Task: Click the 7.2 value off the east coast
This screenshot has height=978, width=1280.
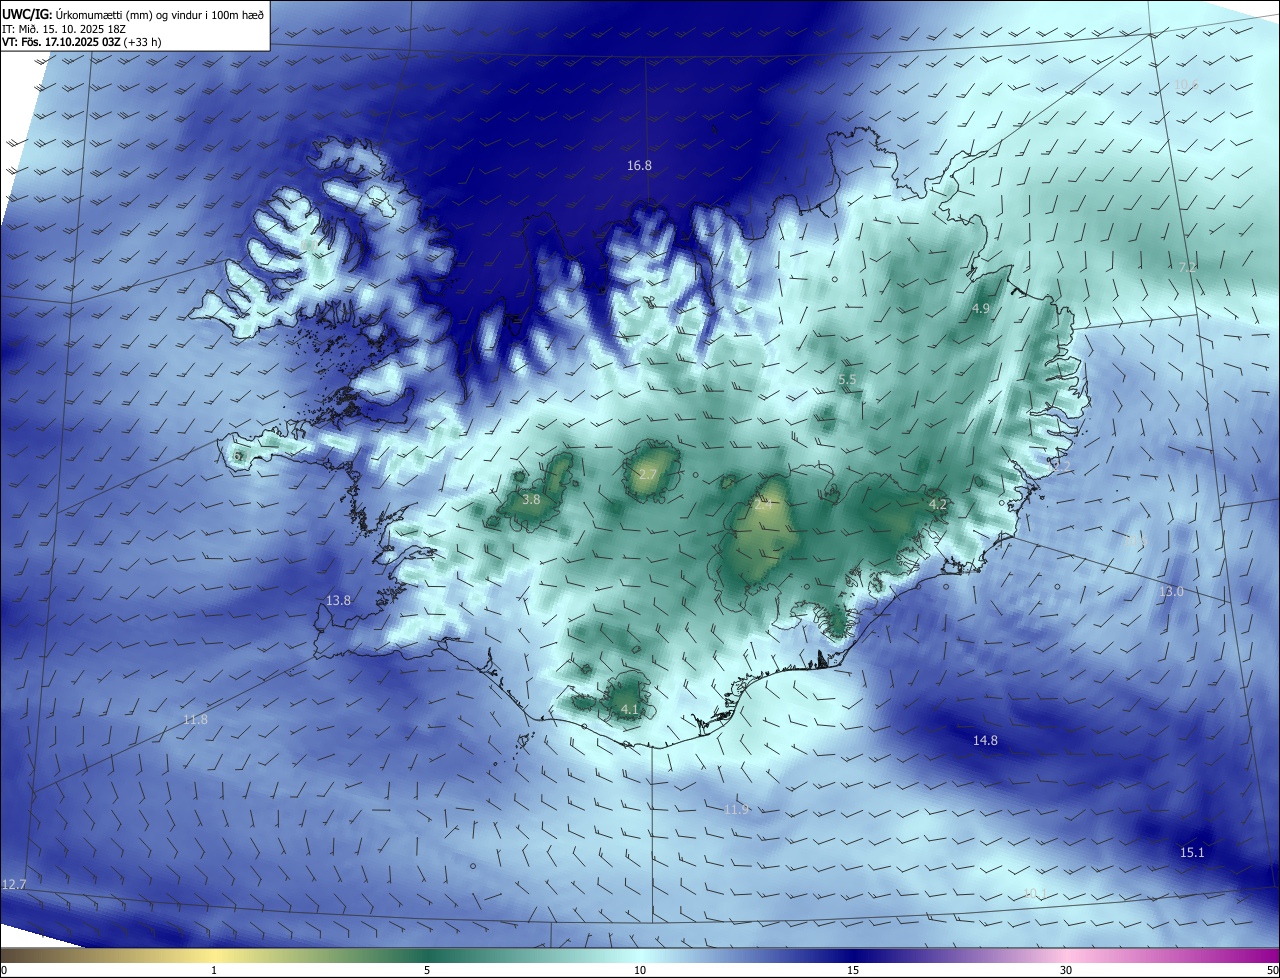Action: pyautogui.click(x=1187, y=267)
